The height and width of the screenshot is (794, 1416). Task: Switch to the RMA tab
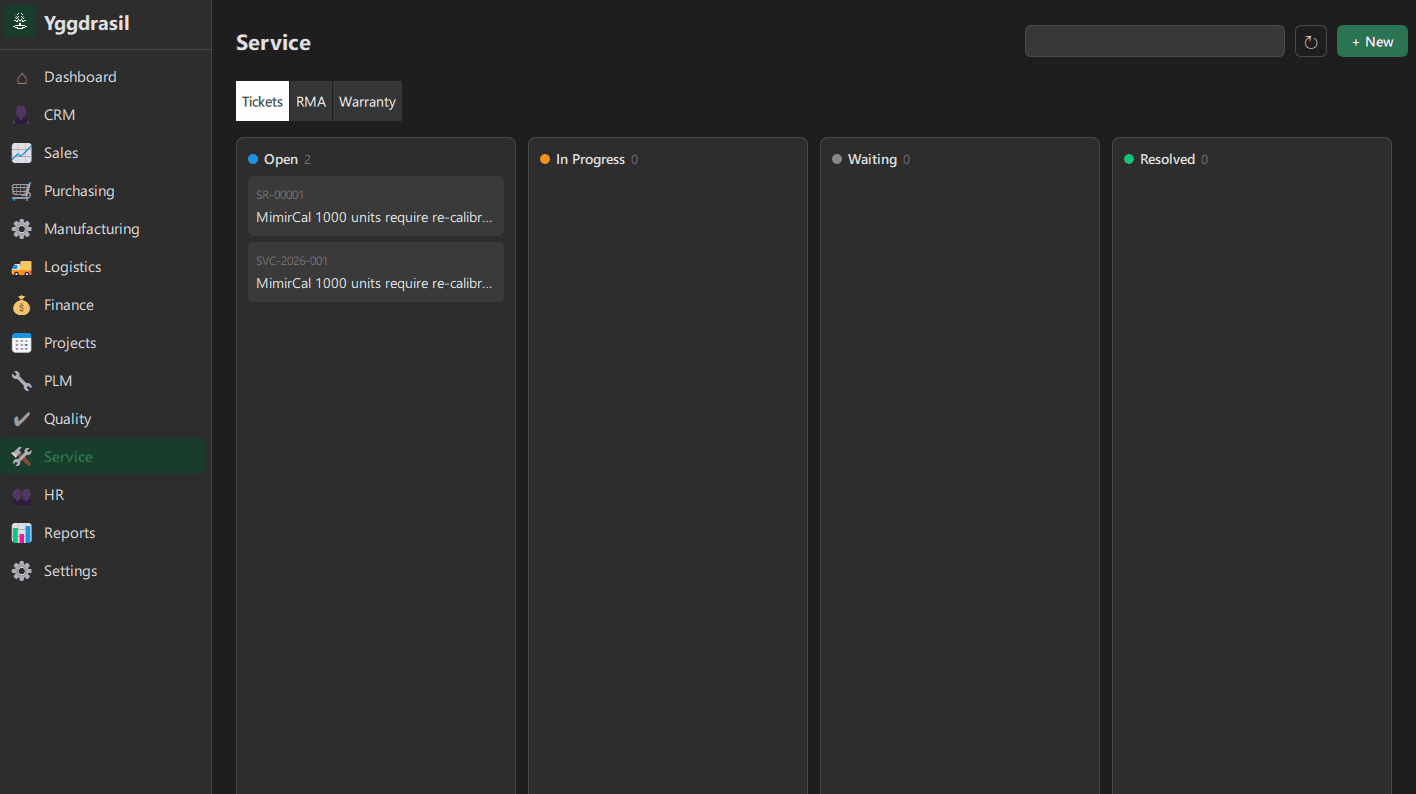(310, 101)
